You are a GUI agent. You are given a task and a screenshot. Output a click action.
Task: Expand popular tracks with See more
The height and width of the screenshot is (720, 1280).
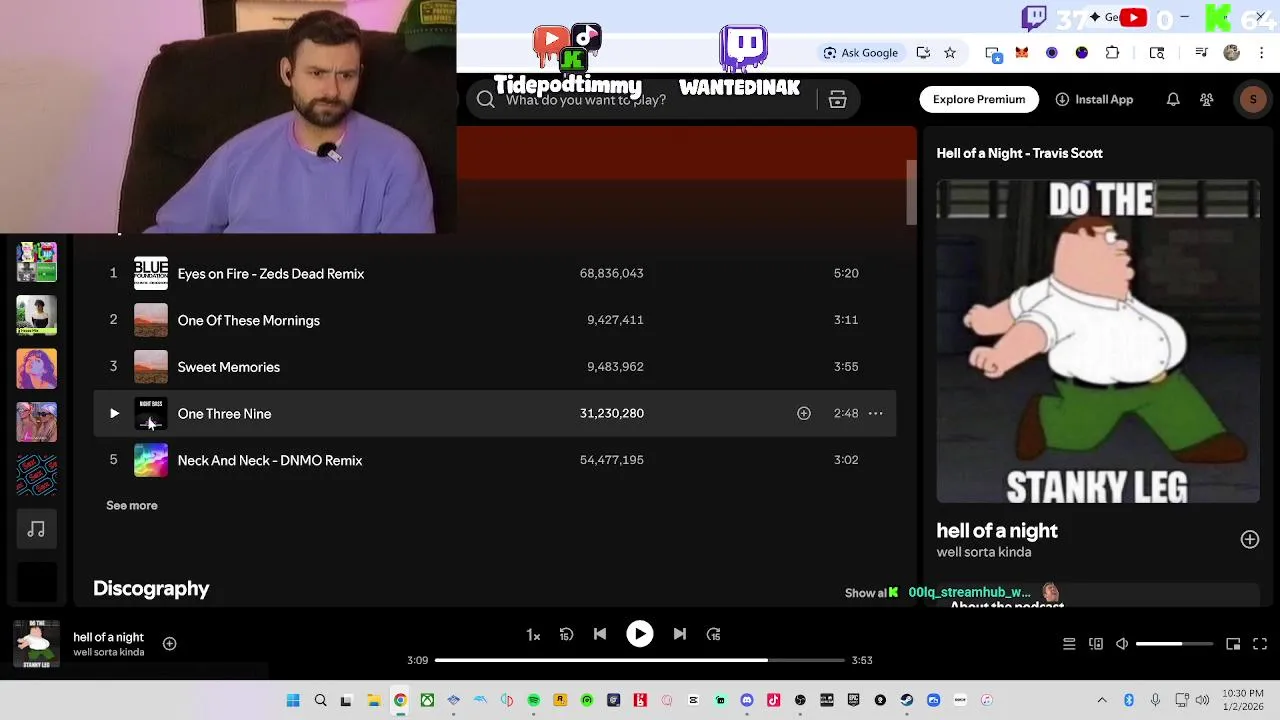coord(132,506)
